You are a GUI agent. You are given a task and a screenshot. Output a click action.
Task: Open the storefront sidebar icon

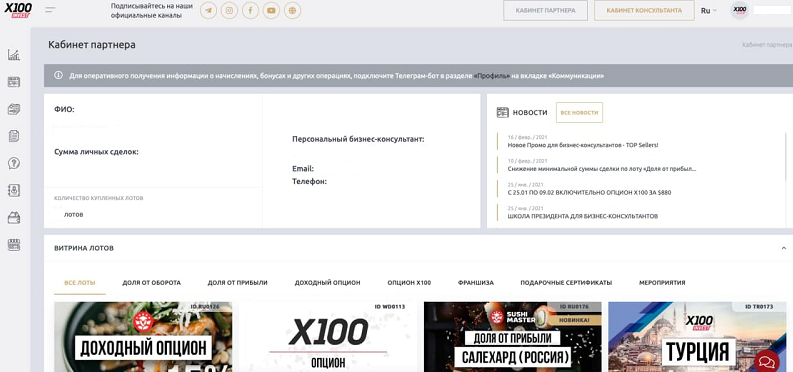[x=14, y=245]
